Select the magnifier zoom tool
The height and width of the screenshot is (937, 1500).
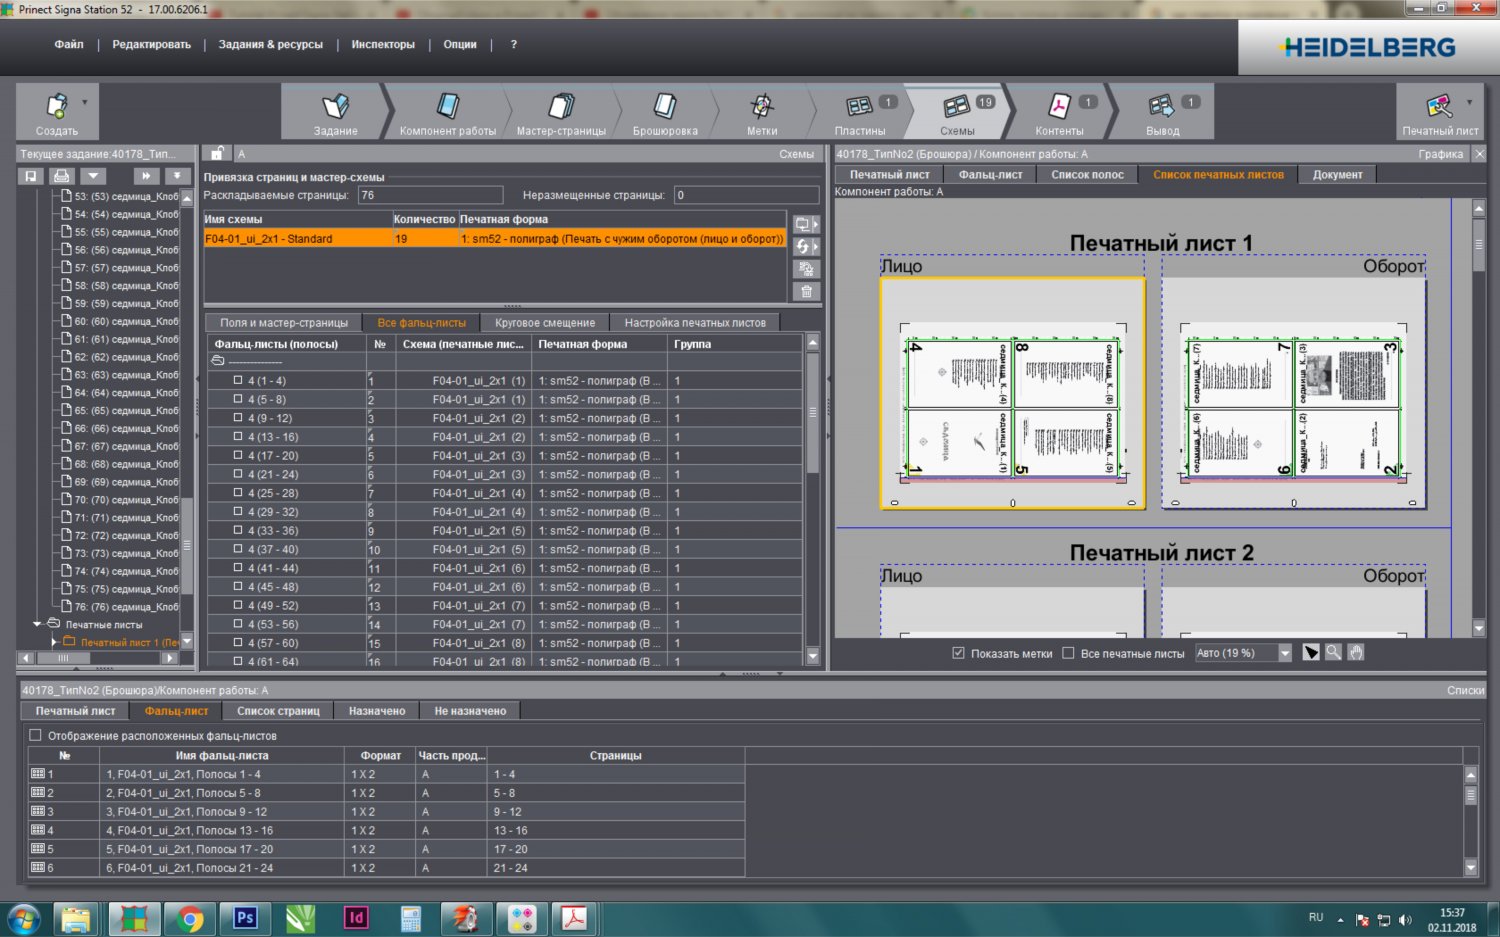(1333, 653)
